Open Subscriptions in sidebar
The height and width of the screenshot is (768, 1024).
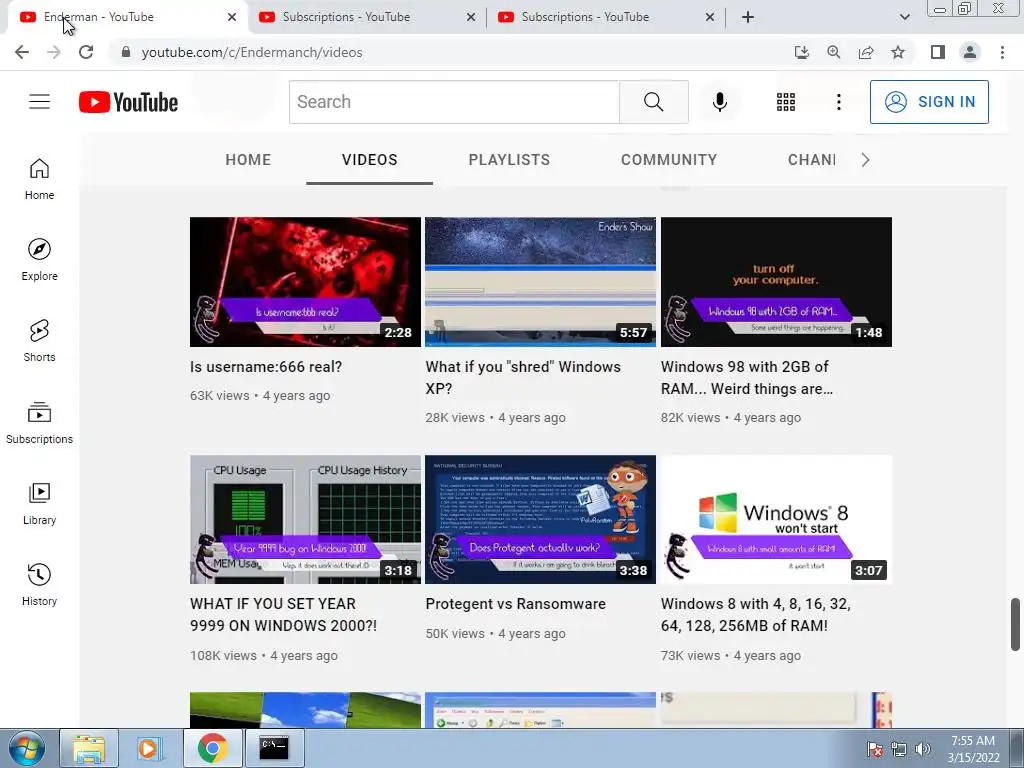coord(39,423)
